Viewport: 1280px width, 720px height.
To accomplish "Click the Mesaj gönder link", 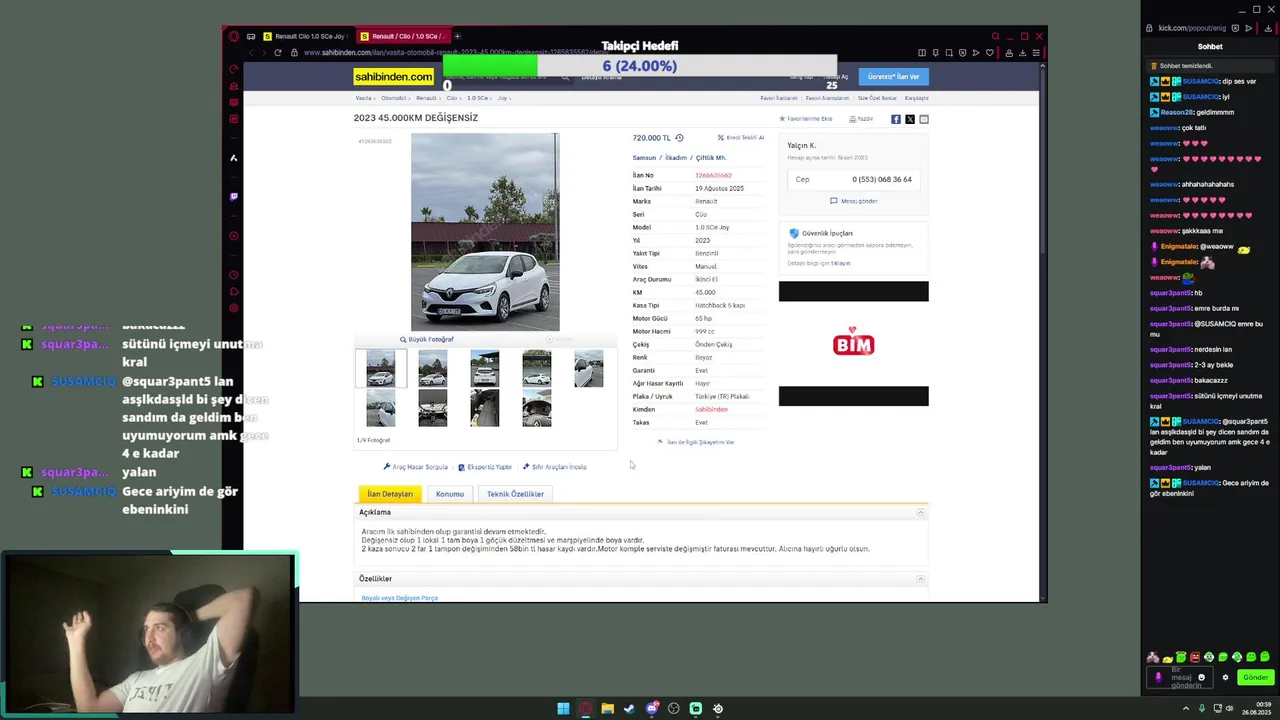I will point(854,201).
